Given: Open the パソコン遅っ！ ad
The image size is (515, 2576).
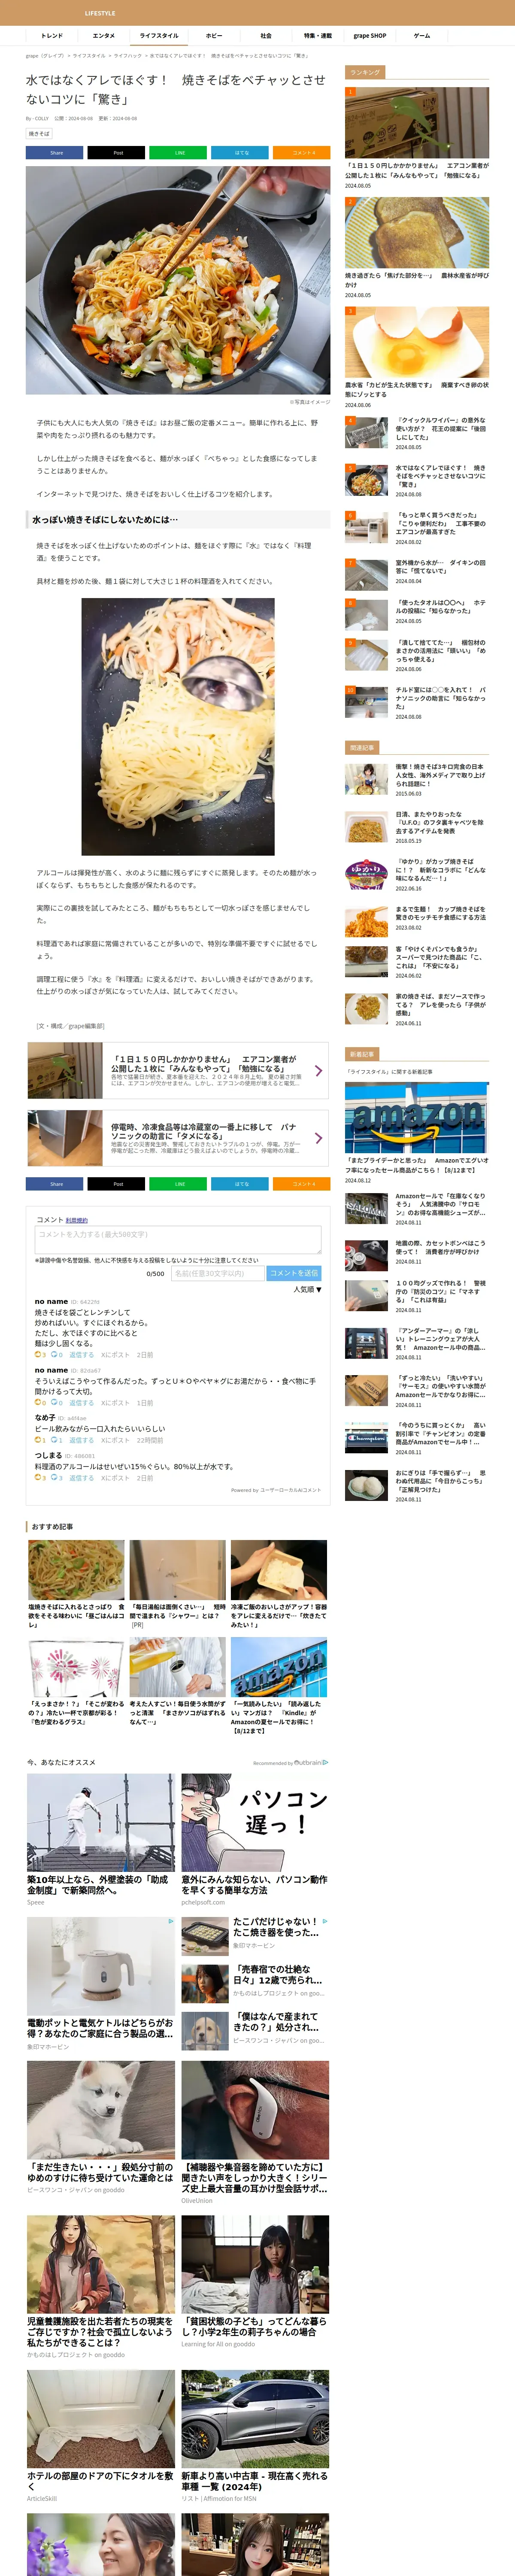Looking at the screenshot, I should tap(254, 1841).
